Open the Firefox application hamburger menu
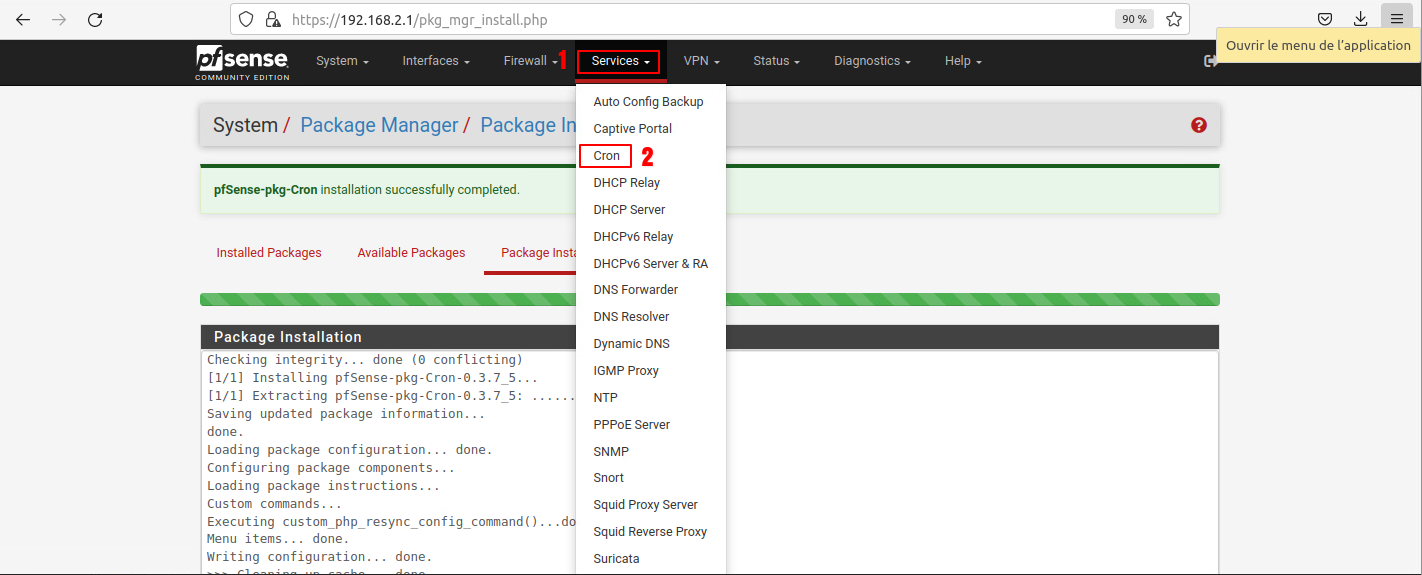Screen dimensions: 1422x575 tap(1396, 19)
